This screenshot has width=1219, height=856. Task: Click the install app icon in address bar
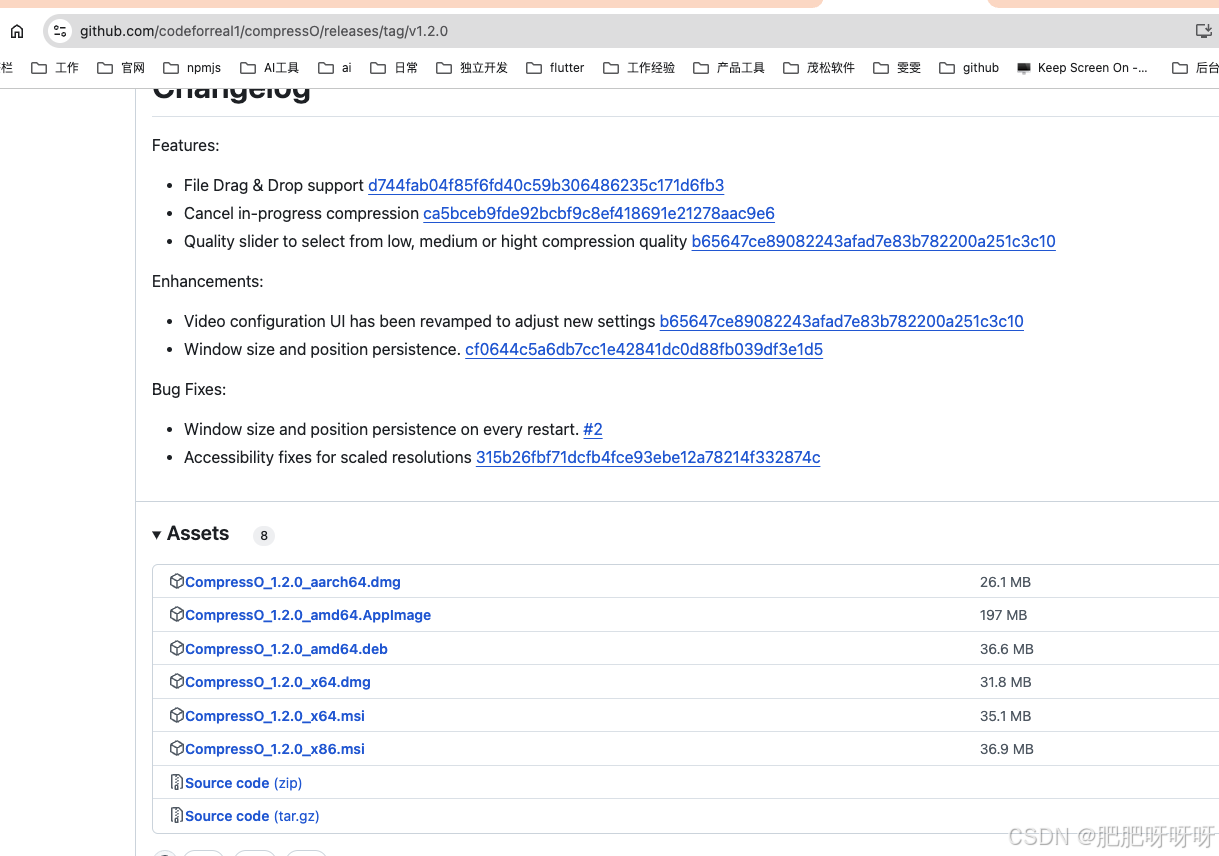click(1204, 31)
